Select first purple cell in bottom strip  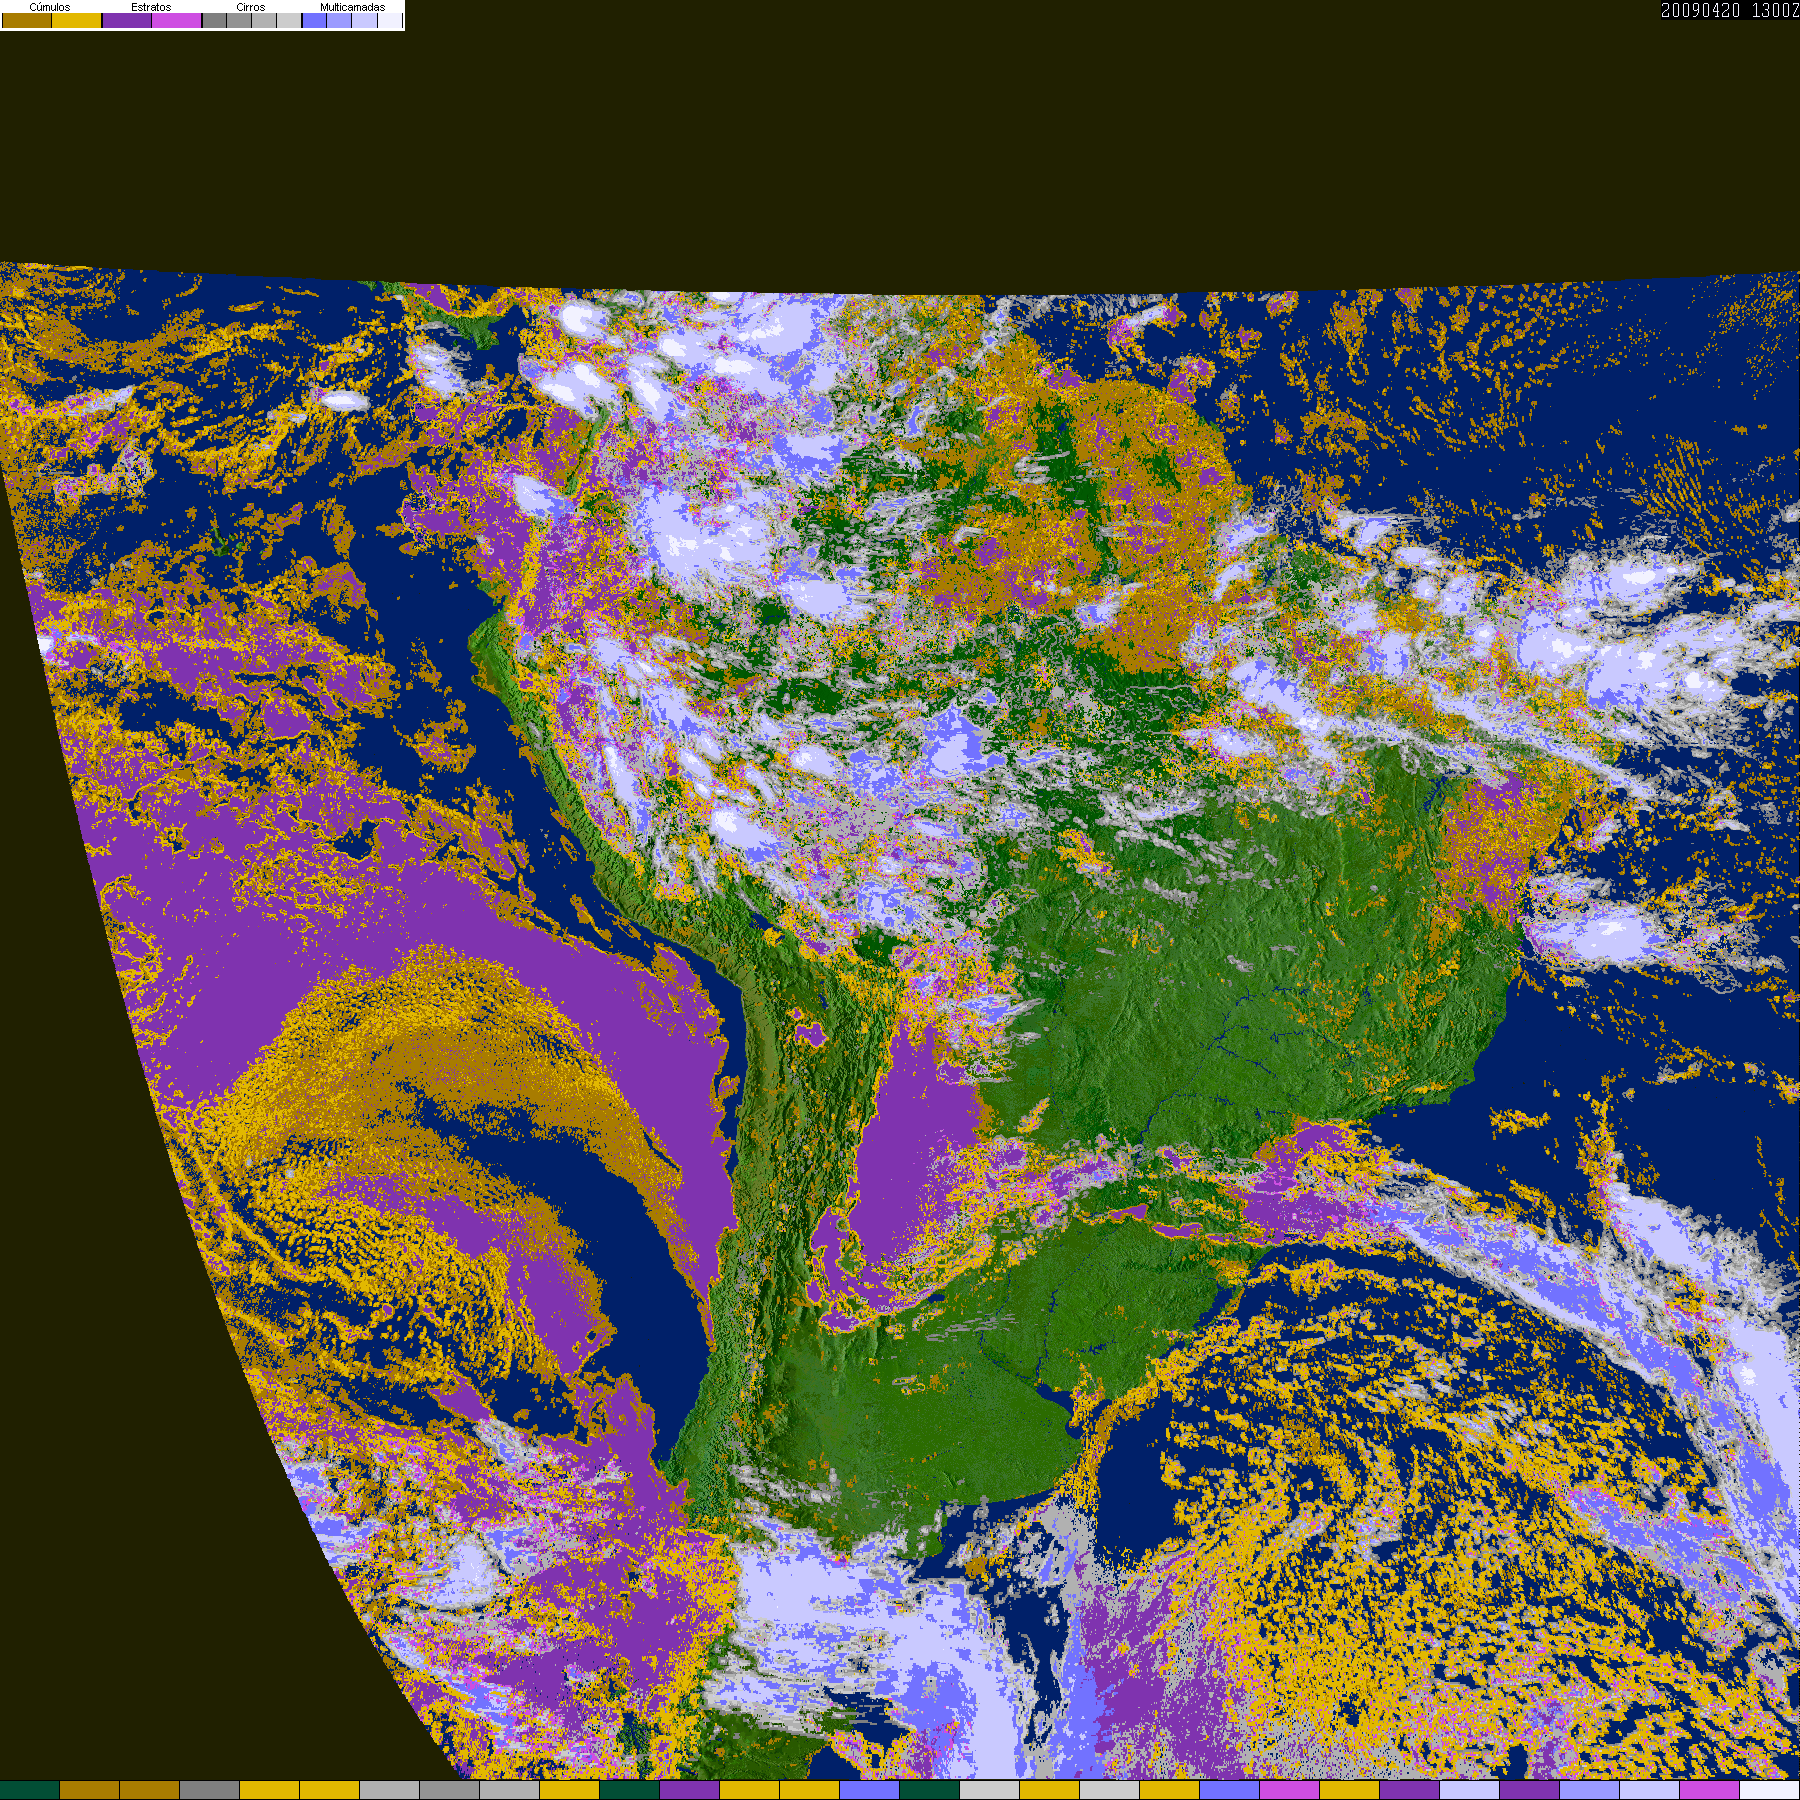tap(689, 1790)
